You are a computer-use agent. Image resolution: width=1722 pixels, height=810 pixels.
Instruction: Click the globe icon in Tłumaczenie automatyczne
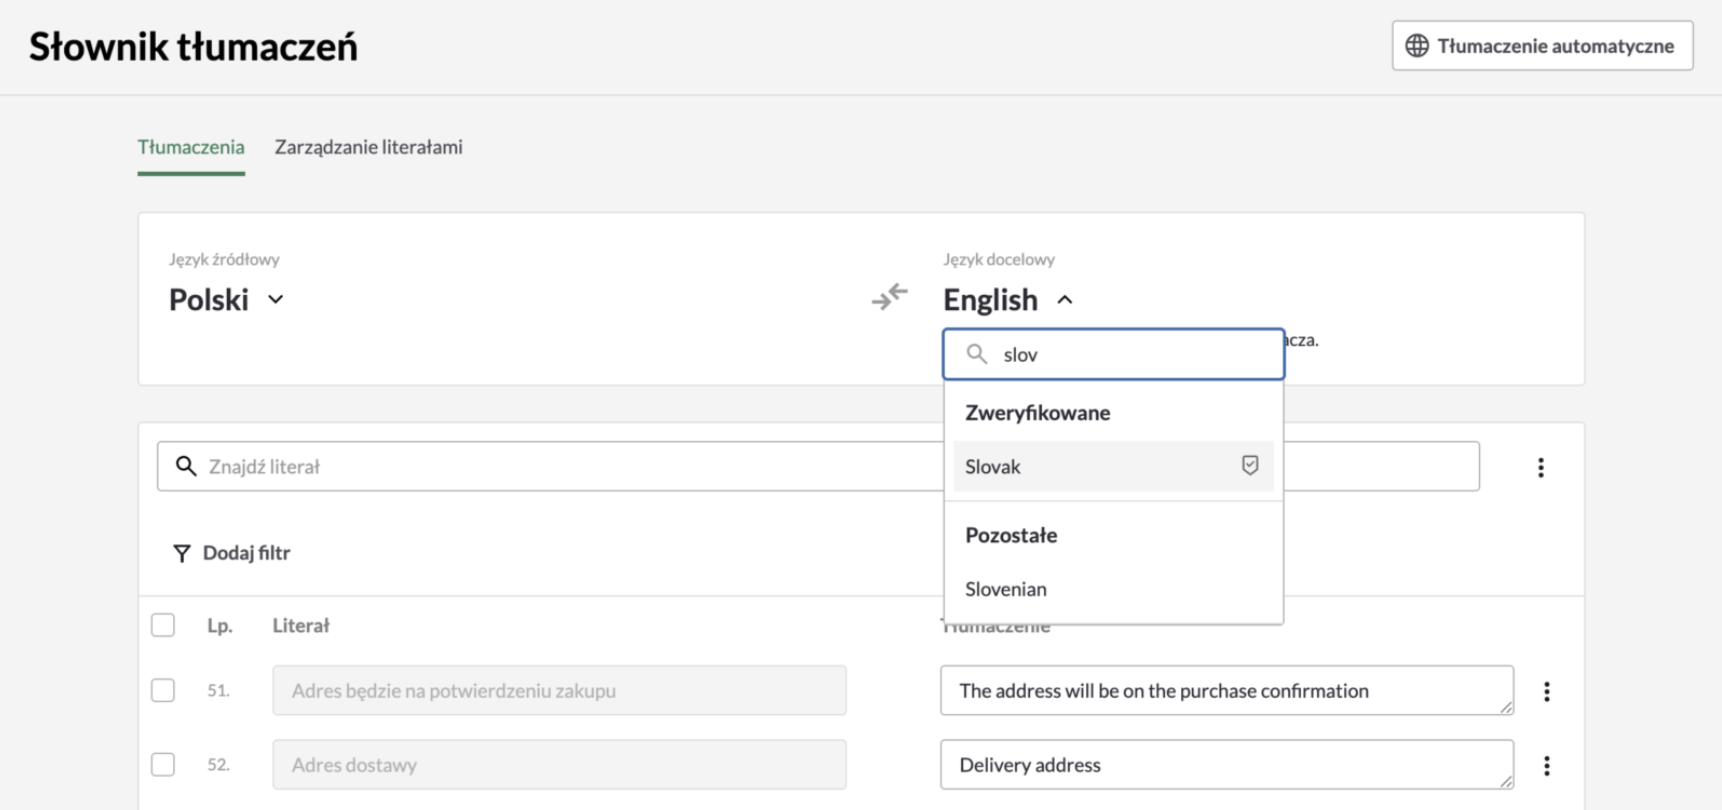click(x=1416, y=46)
